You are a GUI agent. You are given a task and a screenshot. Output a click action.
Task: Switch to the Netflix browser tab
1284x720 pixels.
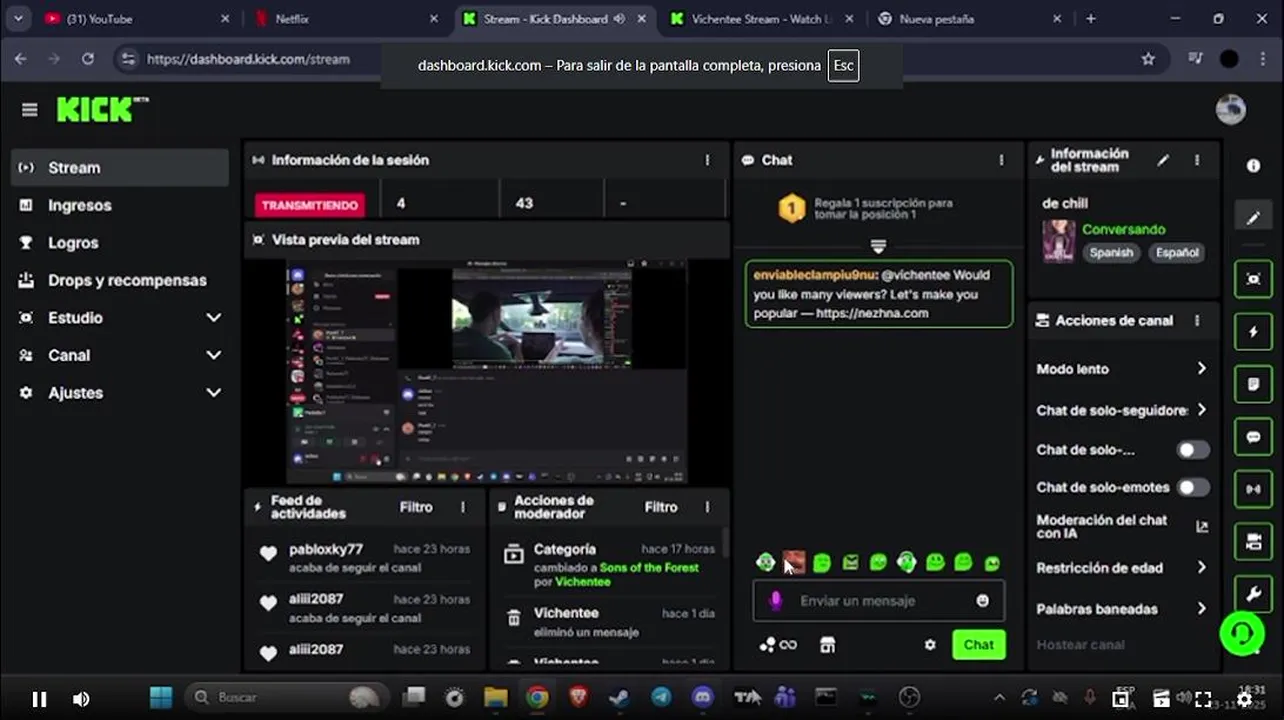345,18
